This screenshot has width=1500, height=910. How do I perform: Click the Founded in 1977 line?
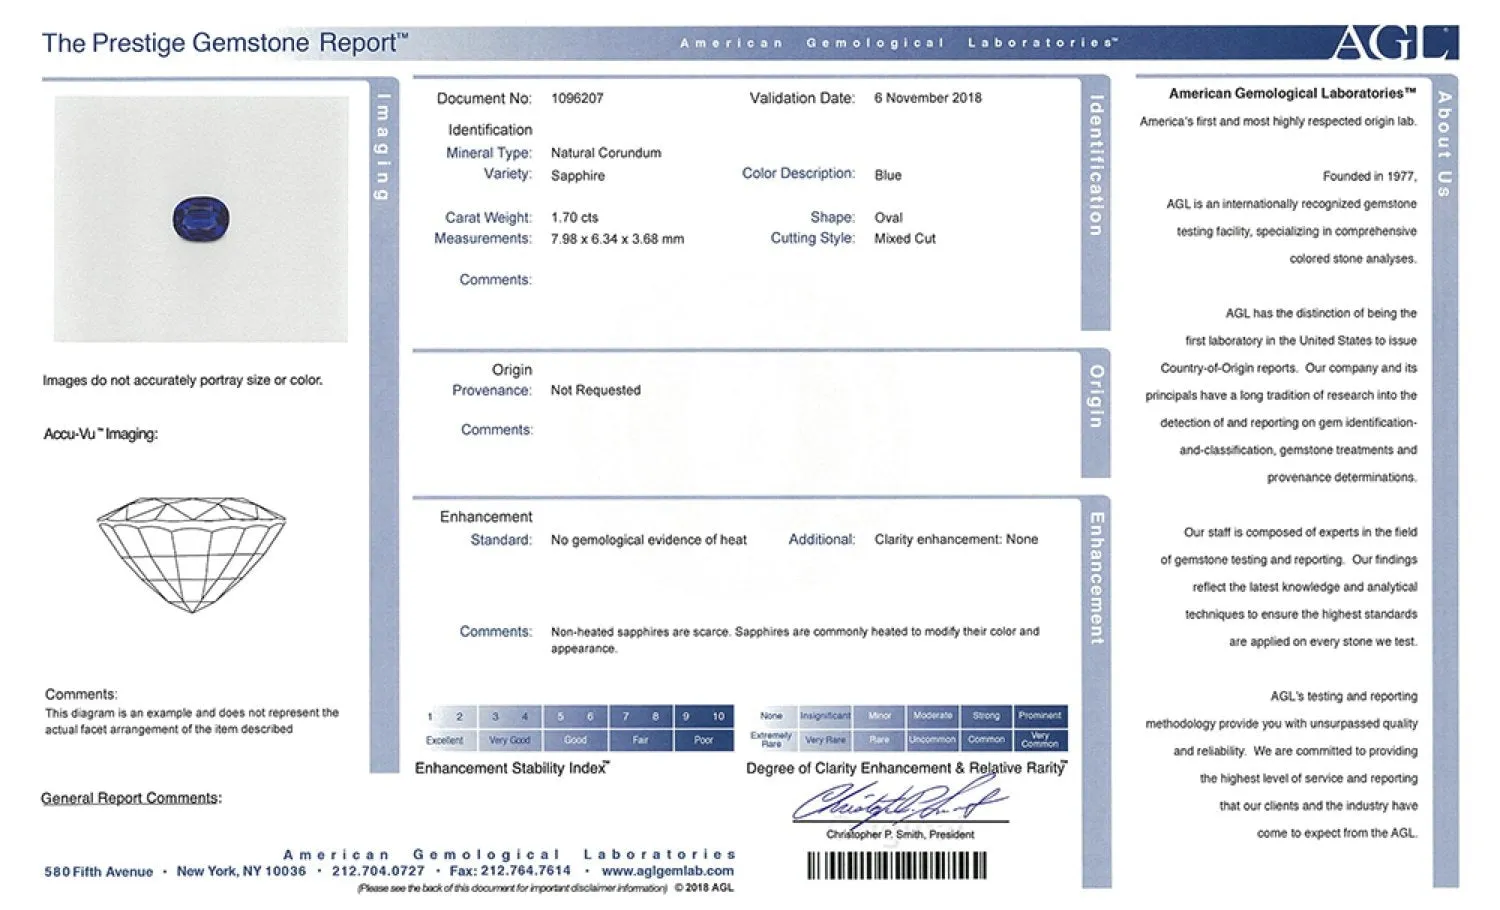coord(1369,176)
